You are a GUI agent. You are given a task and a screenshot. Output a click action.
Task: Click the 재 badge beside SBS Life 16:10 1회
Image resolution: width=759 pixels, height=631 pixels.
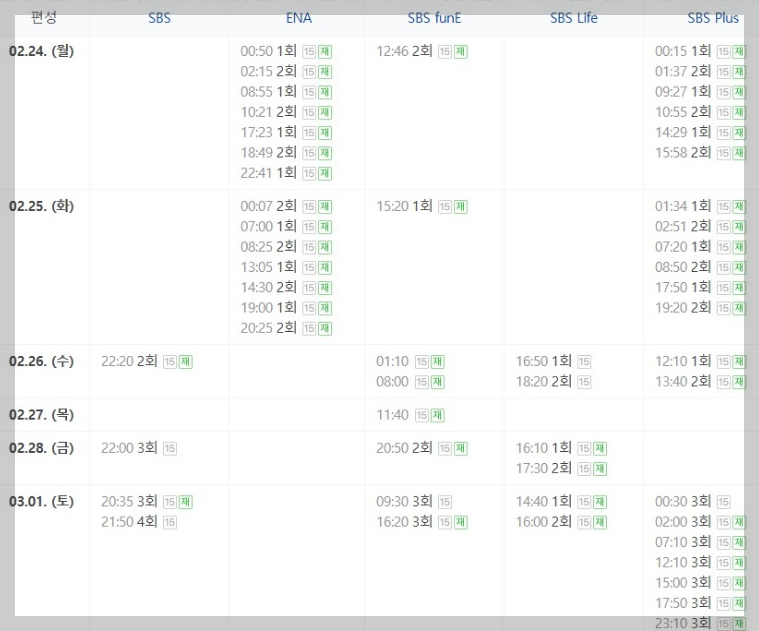click(600, 449)
